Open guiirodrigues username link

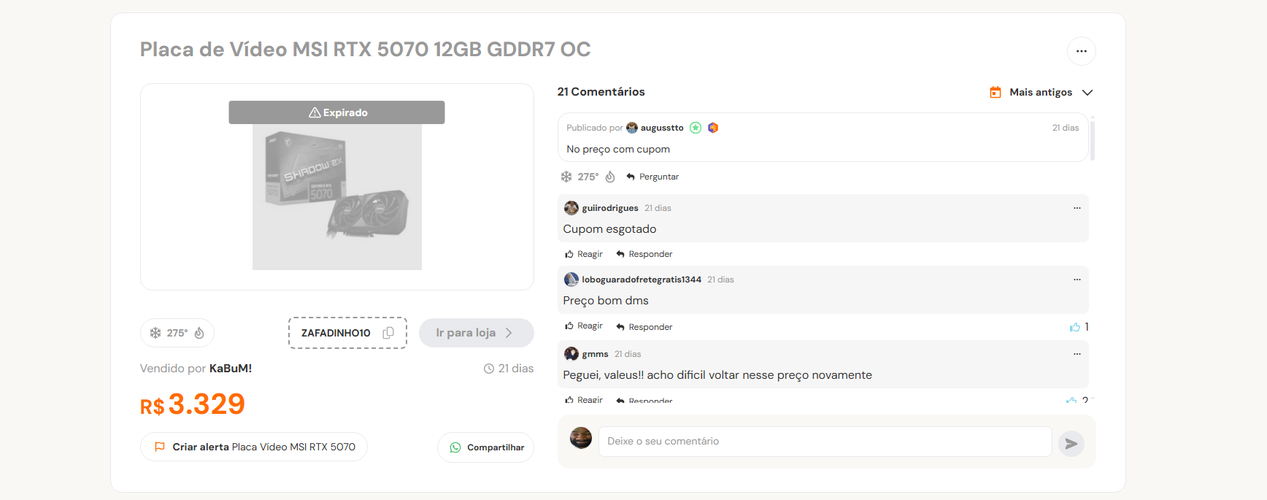click(610, 208)
